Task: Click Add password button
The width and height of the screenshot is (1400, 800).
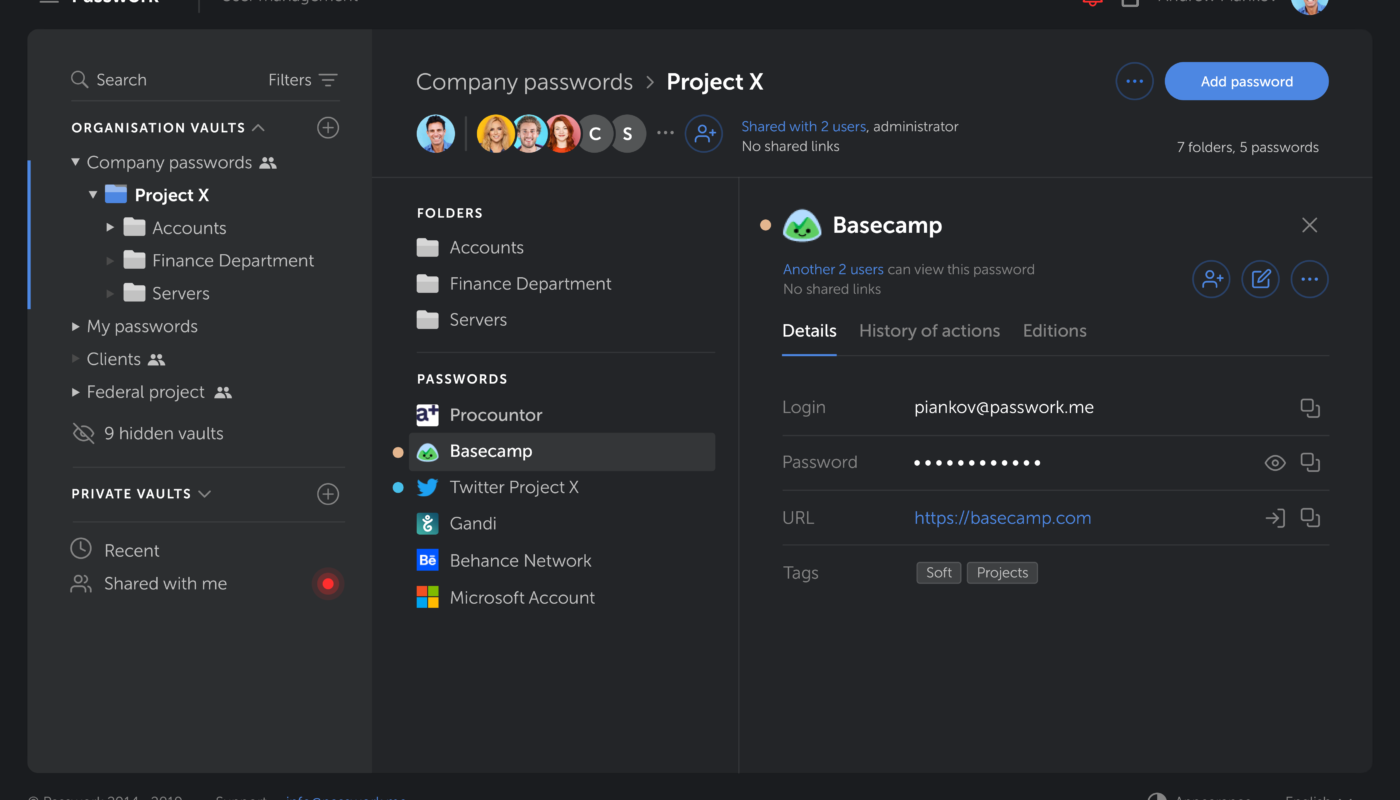Action: pos(1246,81)
